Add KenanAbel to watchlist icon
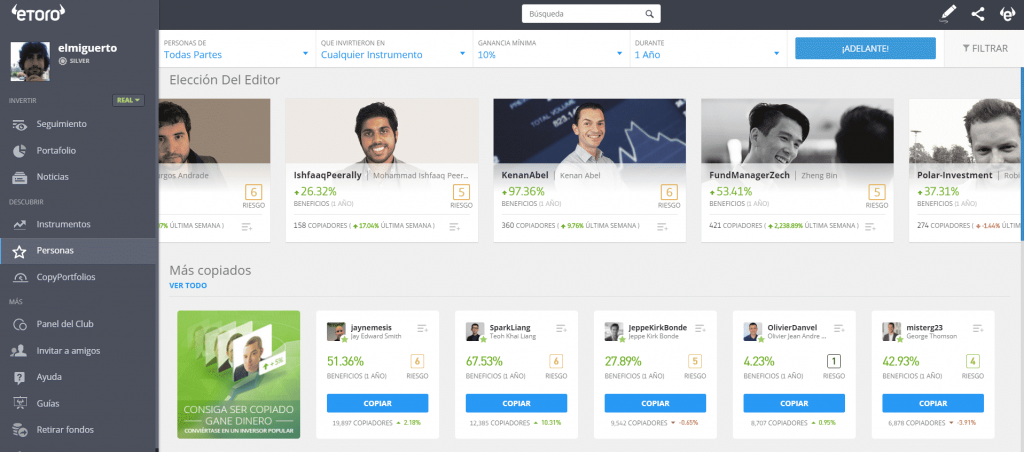 pyautogui.click(x=662, y=227)
